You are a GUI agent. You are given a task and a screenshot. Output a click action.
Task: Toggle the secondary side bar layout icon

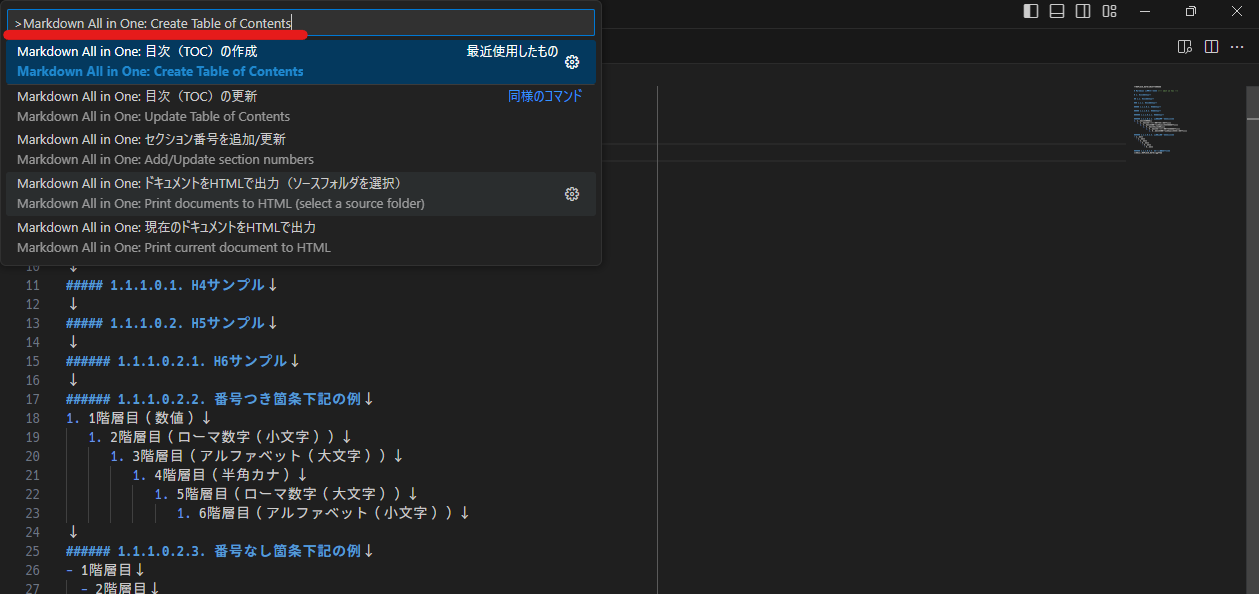click(1083, 11)
